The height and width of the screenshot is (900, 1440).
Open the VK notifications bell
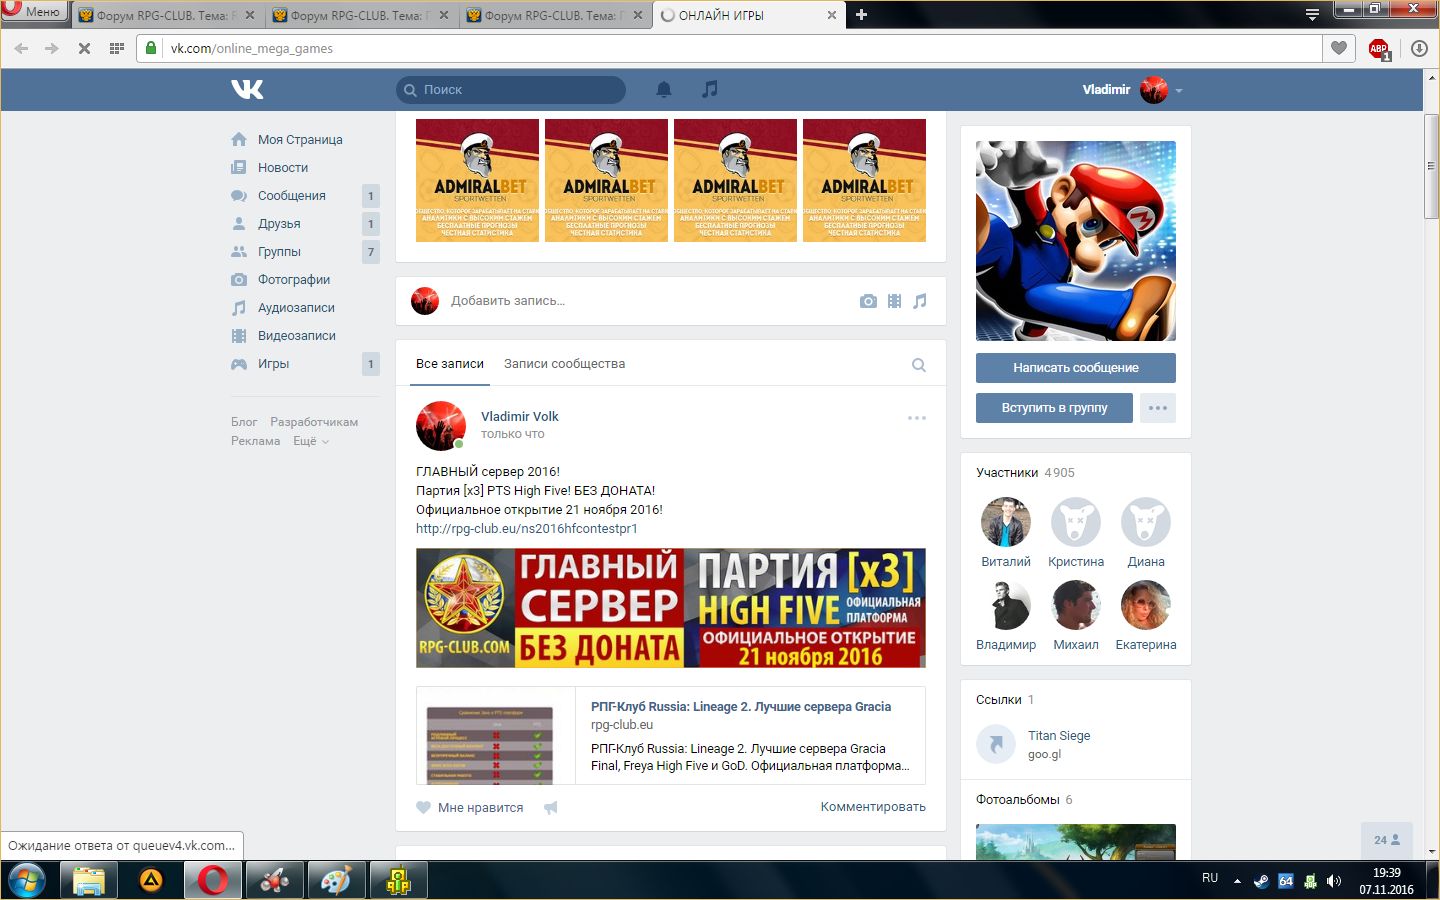(663, 89)
